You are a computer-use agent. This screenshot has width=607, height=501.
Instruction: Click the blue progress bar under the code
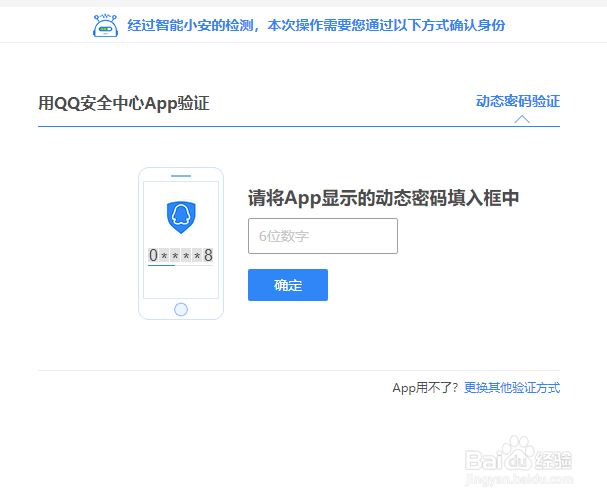(161, 265)
